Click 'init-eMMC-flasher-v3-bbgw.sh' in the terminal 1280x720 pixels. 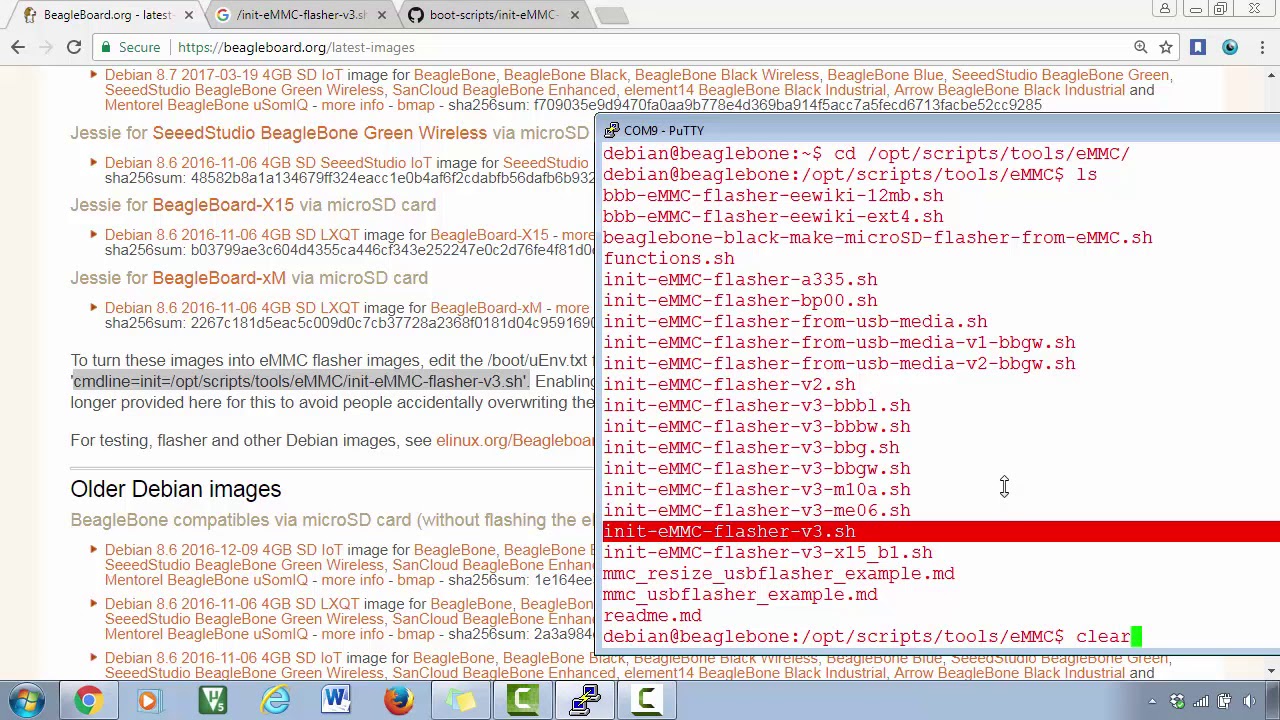coord(757,469)
